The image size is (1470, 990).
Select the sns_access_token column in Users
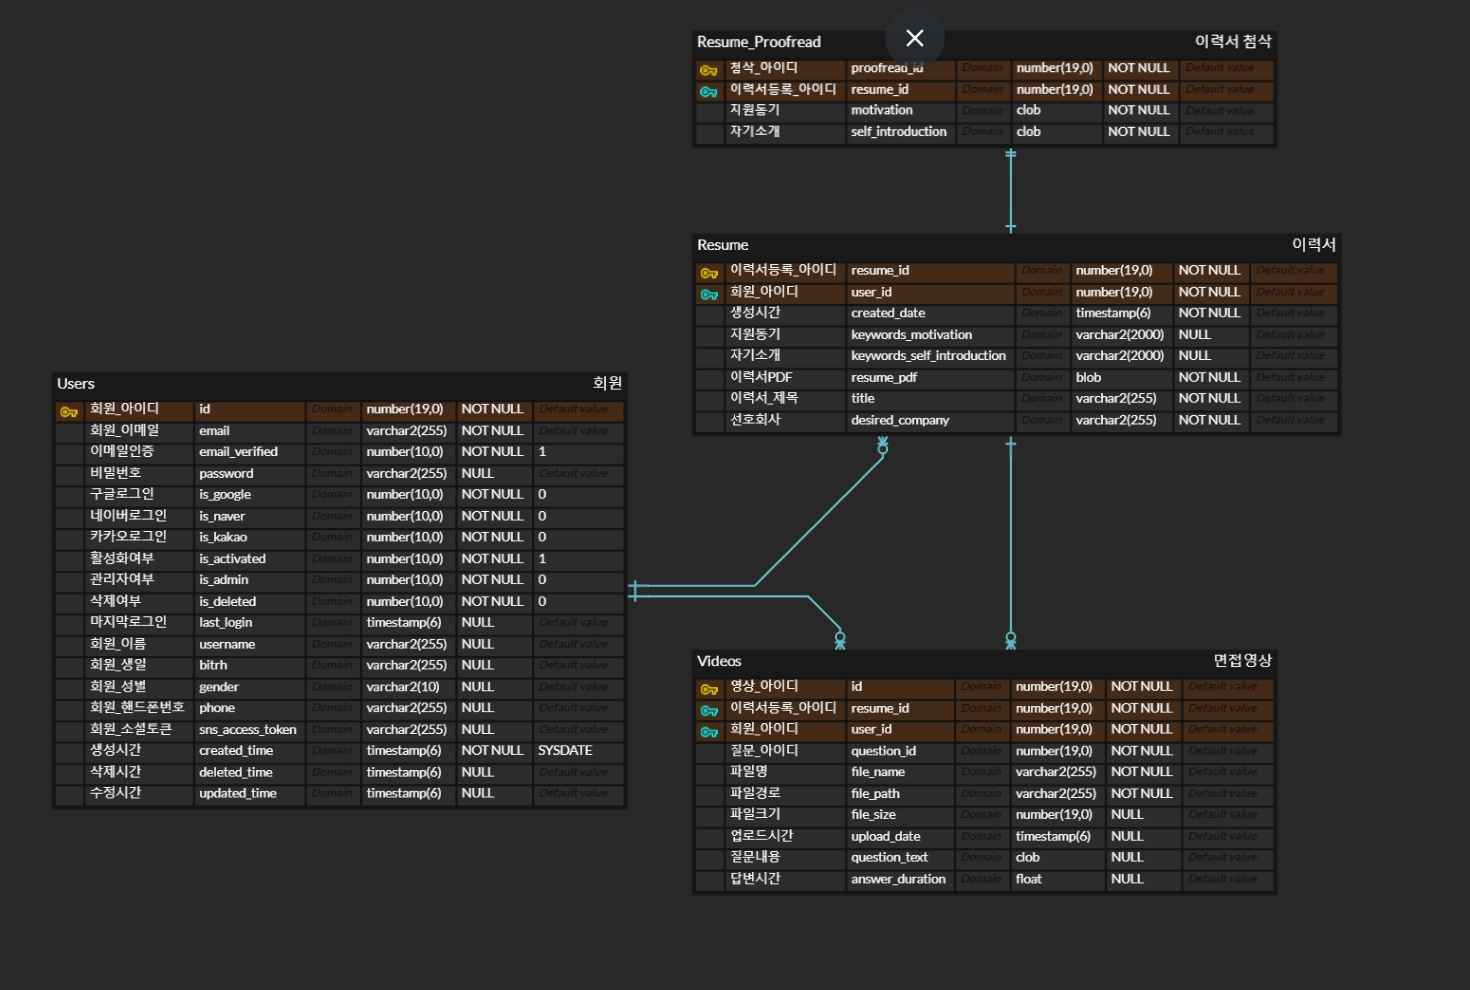[x=247, y=729]
